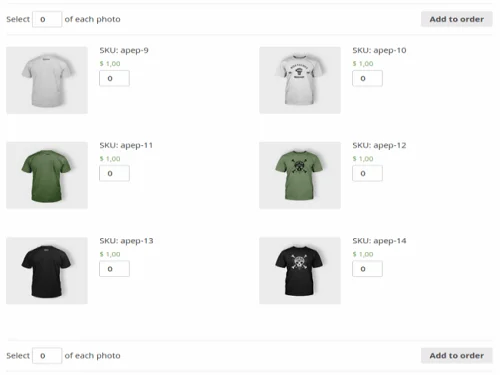The image size is (500, 375).
Task: Select the SKU: apep-9 label
Action: coord(124,51)
